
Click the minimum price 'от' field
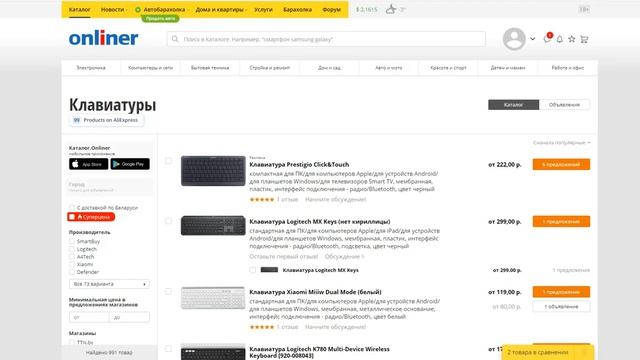89,317
